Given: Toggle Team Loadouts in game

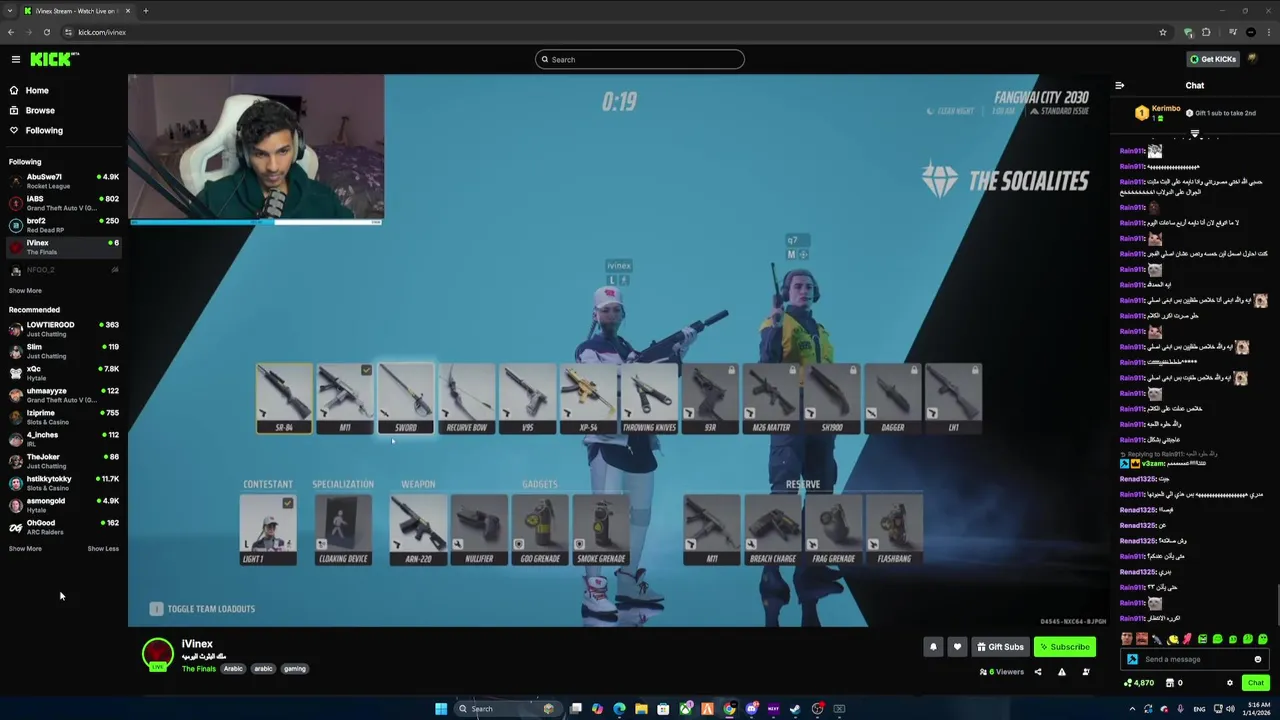Looking at the screenshot, I should (203, 609).
